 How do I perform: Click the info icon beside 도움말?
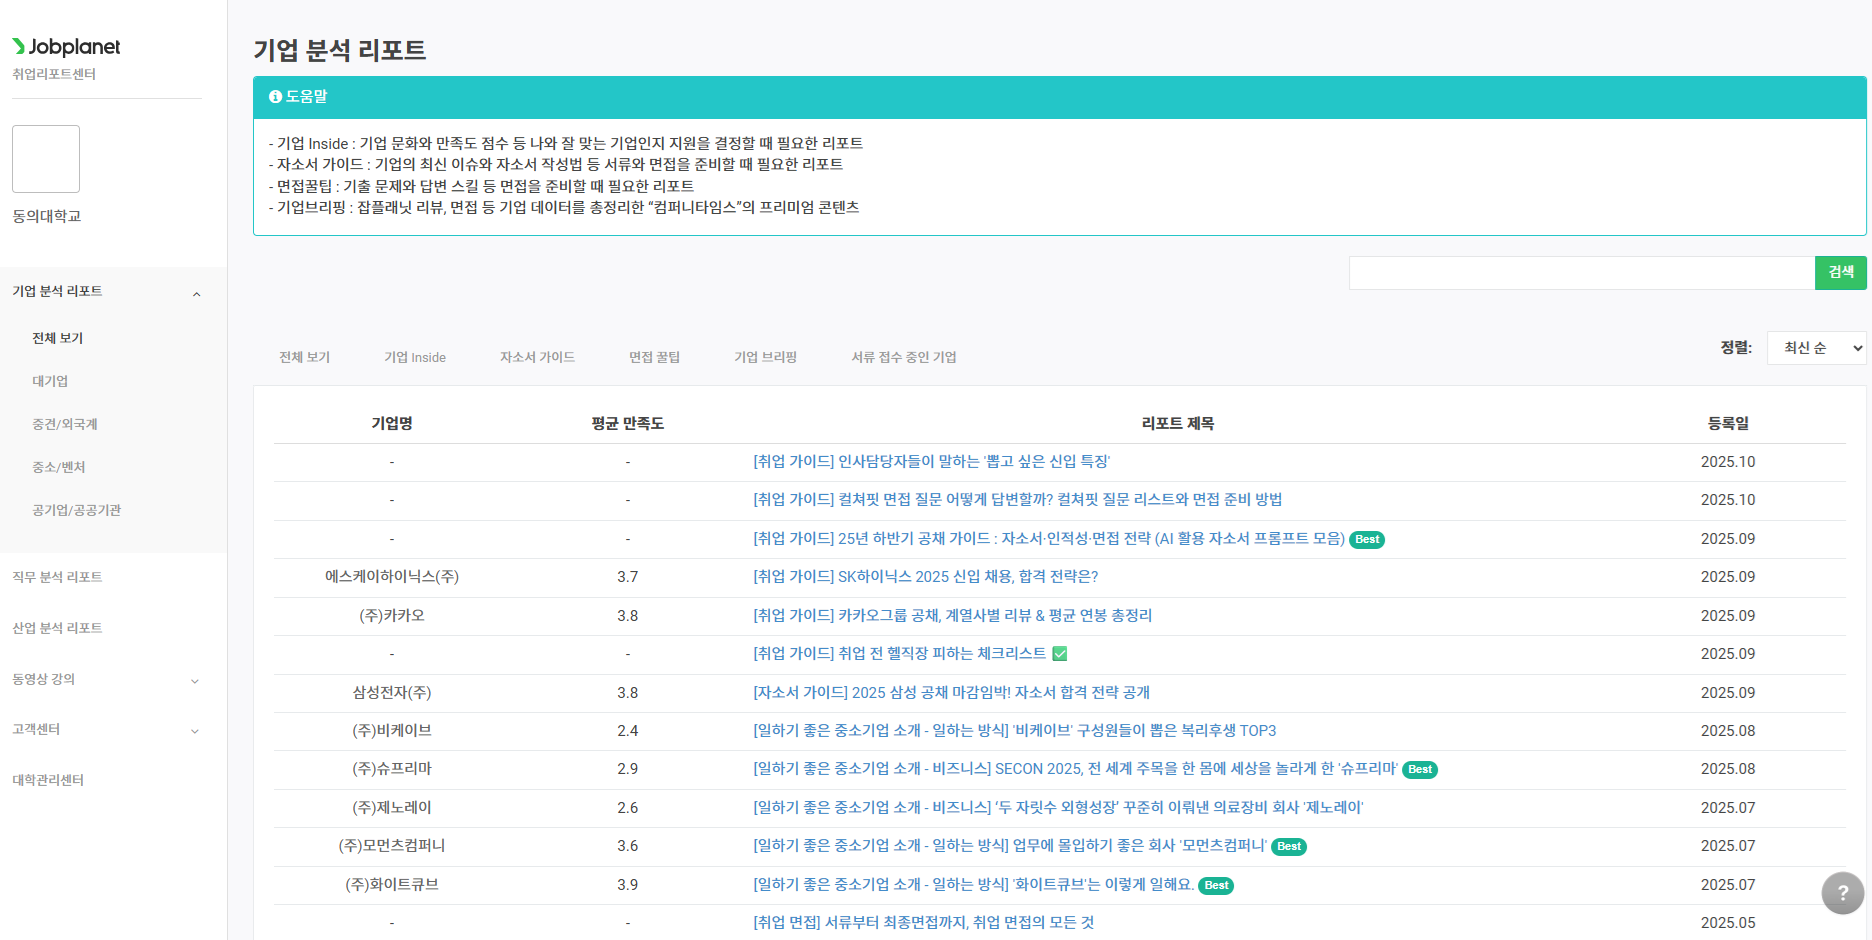tap(275, 97)
